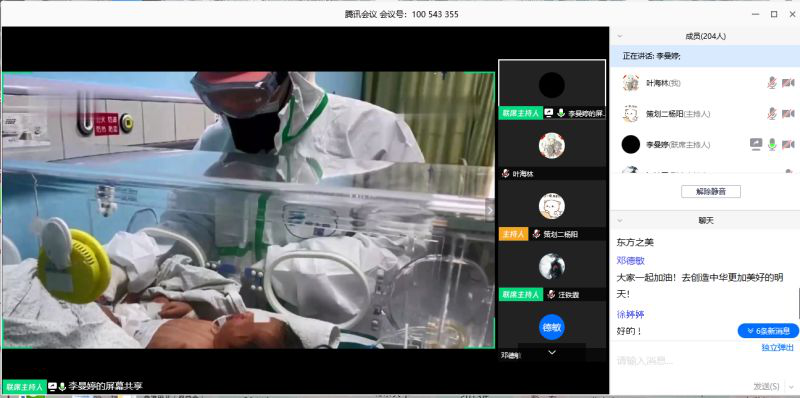This screenshot has width=800, height=398.
Task: Expand more participants with the down chevron
Action: pyautogui.click(x=552, y=352)
